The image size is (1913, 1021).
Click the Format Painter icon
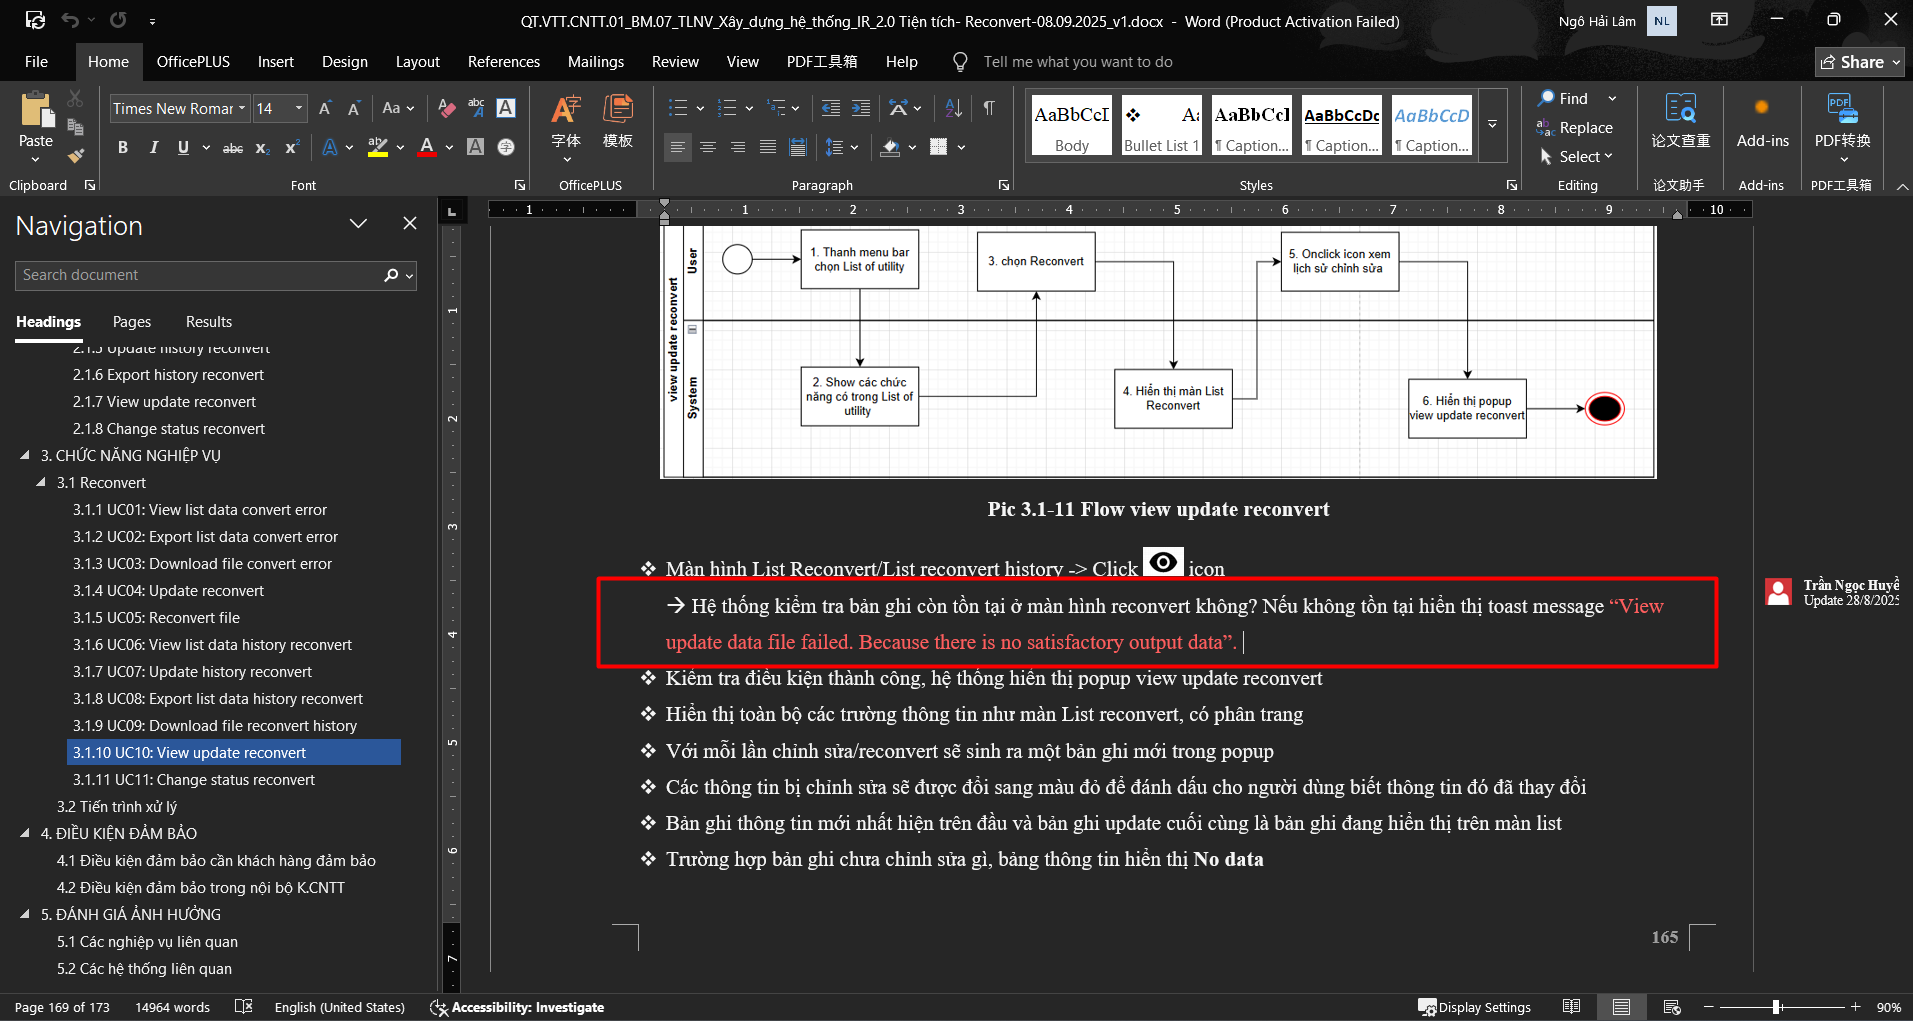point(75,155)
